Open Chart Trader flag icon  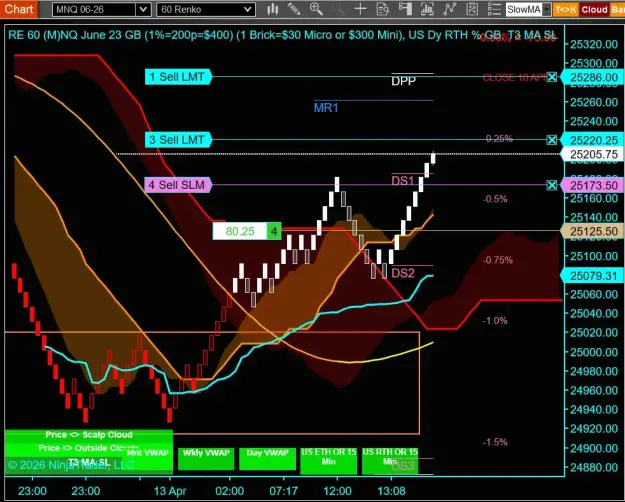[405, 9]
